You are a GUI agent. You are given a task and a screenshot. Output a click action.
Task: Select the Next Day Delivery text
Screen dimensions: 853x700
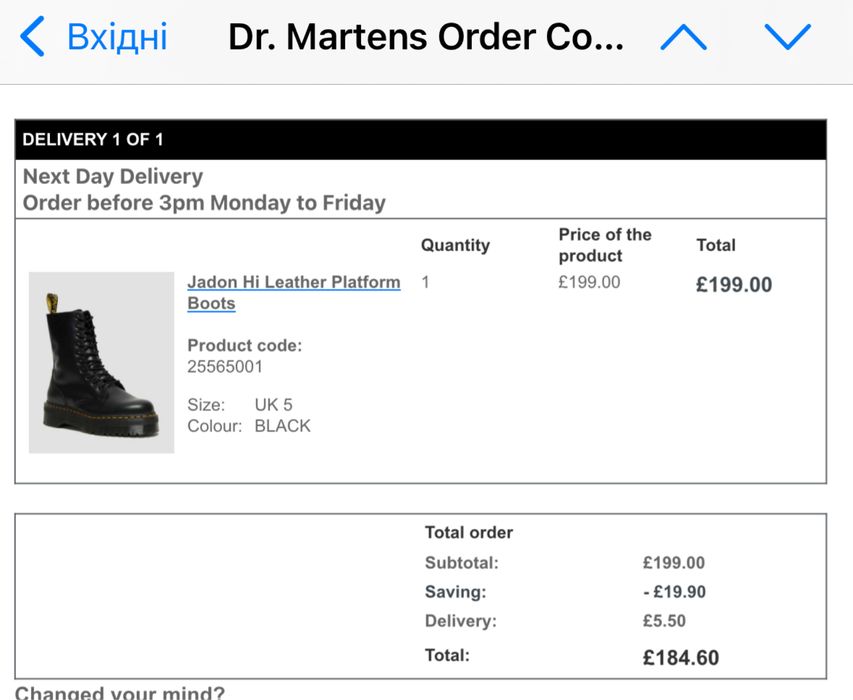(x=113, y=177)
